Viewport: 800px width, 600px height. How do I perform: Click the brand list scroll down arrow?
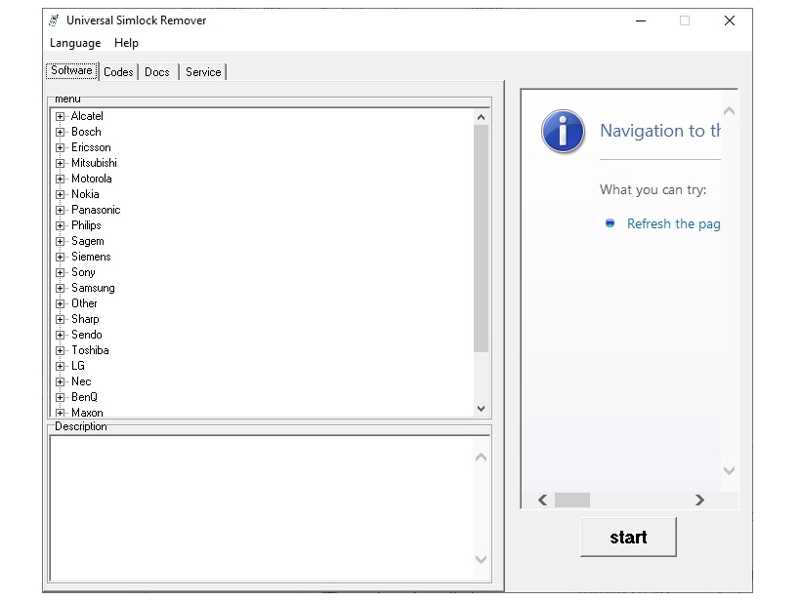point(481,408)
